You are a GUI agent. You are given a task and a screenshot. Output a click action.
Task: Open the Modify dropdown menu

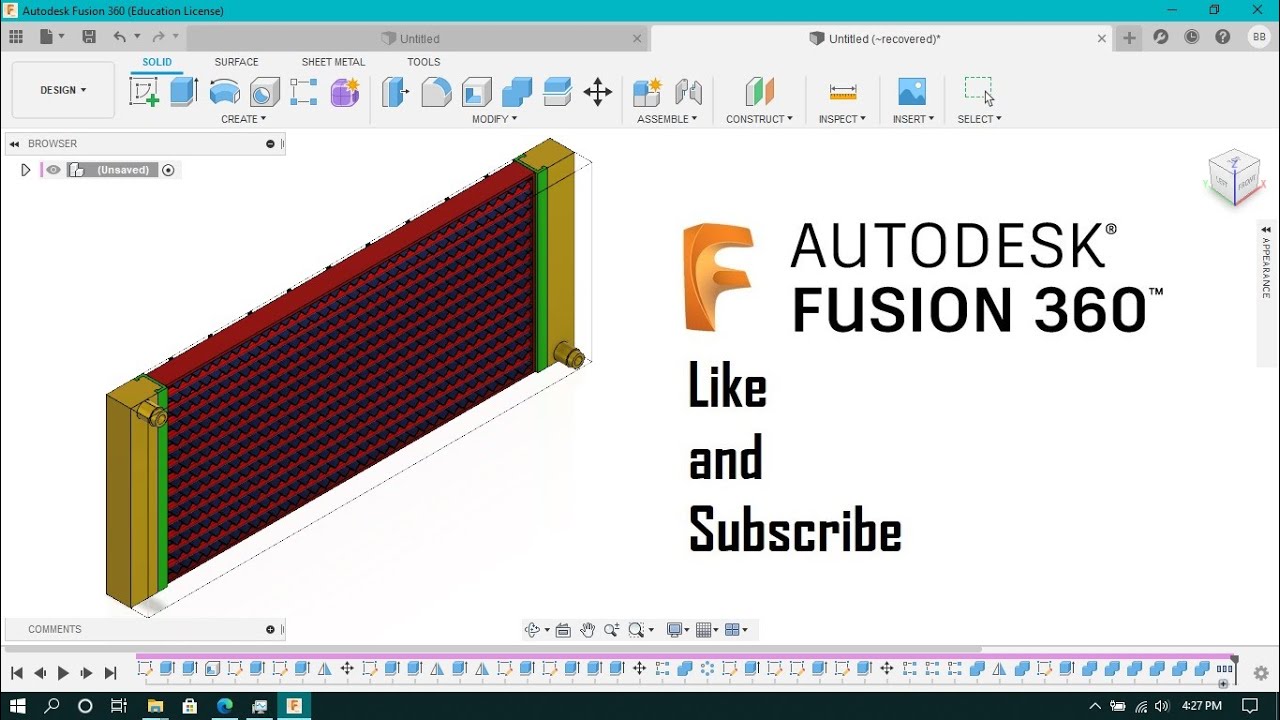click(494, 119)
